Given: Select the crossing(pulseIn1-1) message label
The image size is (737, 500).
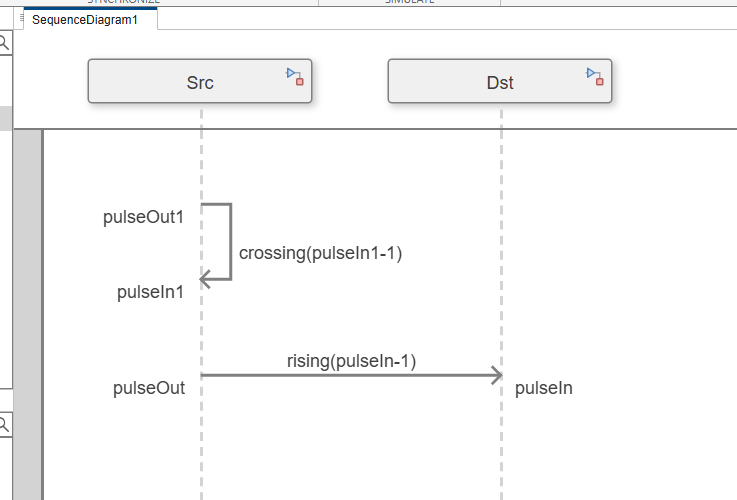Looking at the screenshot, I should [320, 253].
